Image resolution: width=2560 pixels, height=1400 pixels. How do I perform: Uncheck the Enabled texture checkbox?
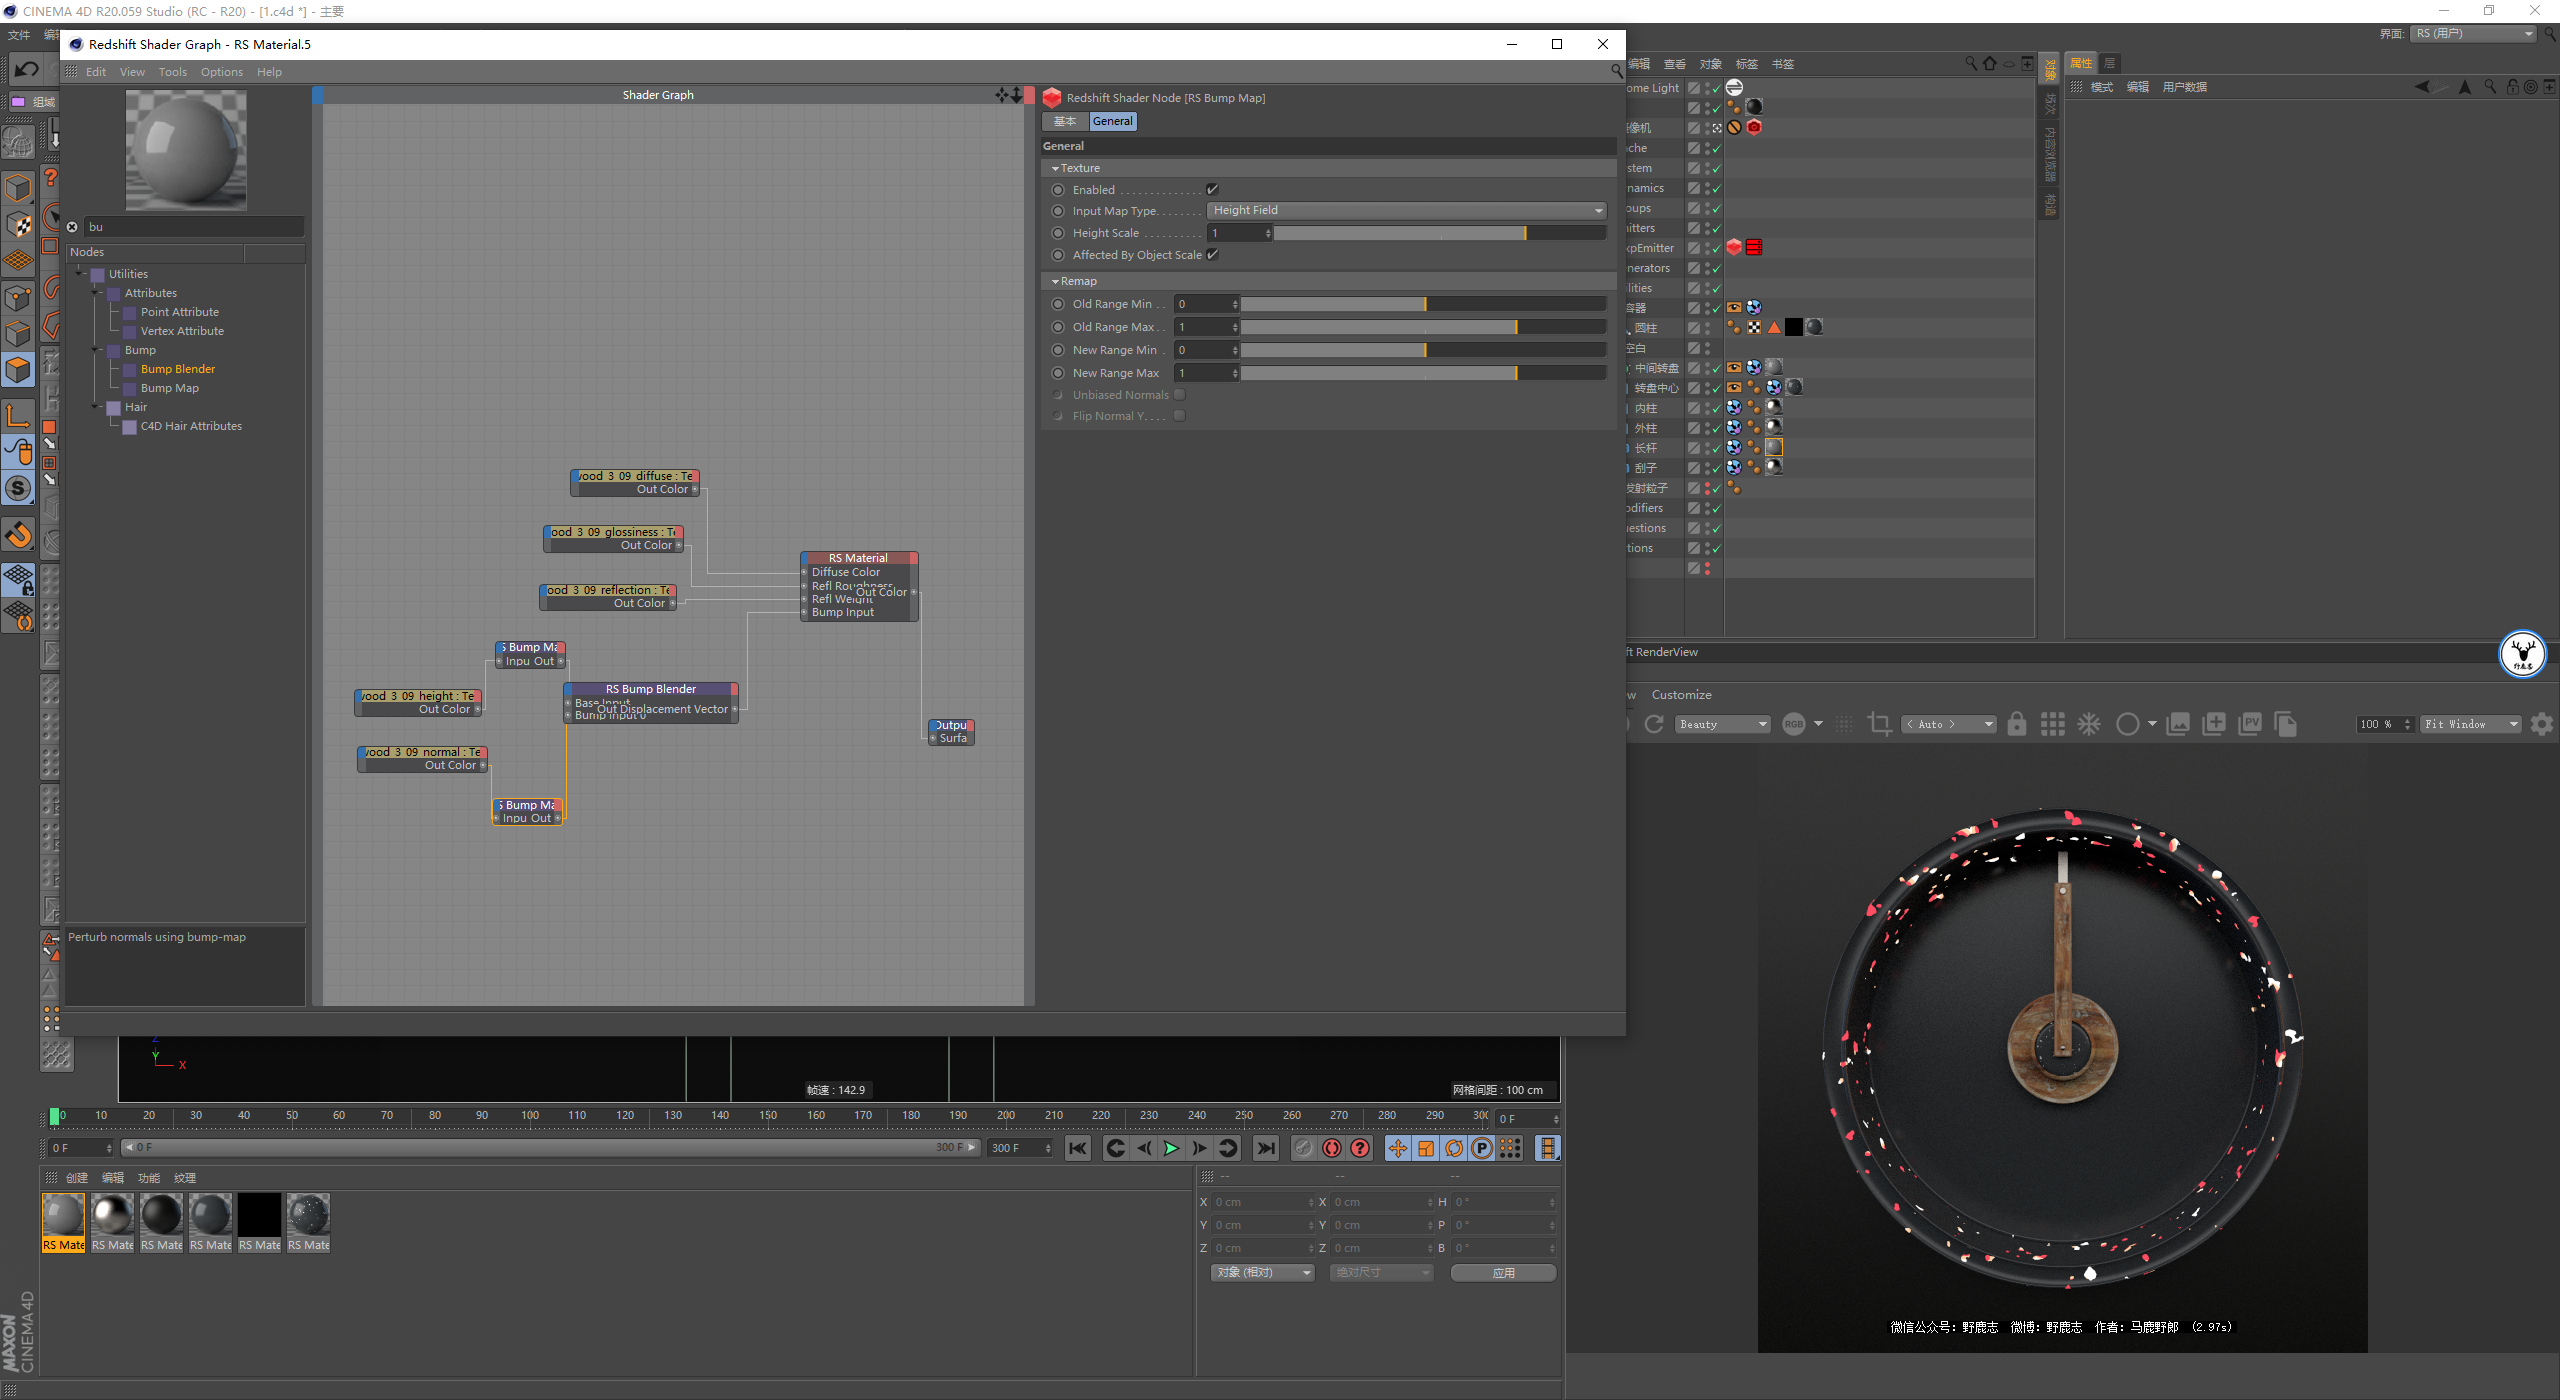[1212, 189]
